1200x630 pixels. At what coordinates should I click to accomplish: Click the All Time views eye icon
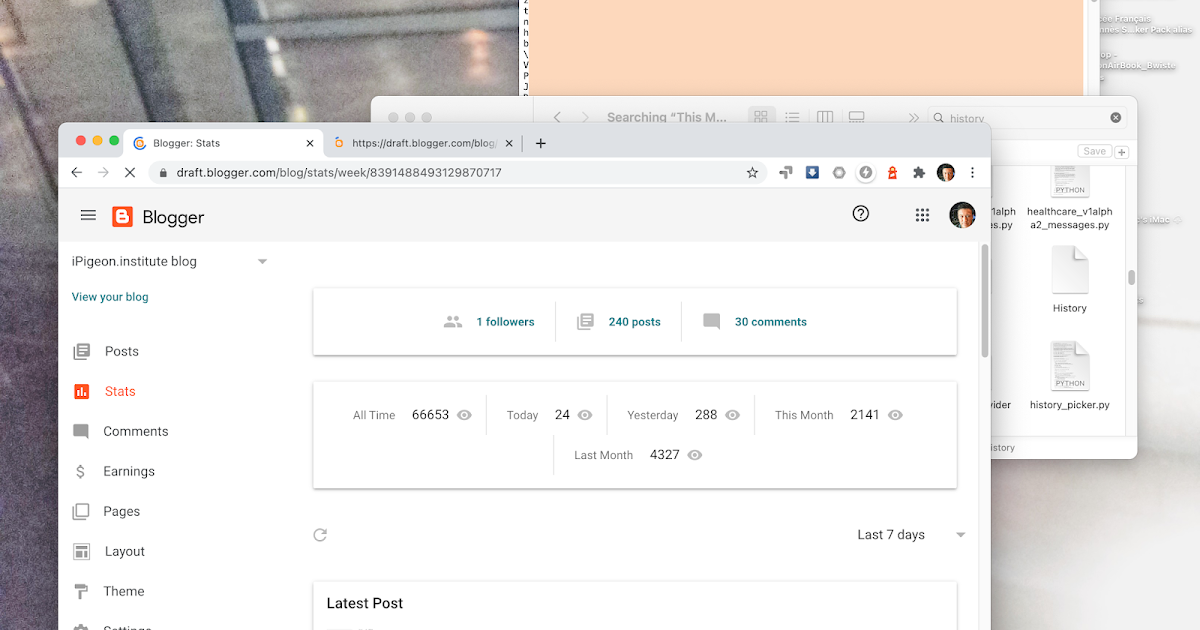tap(464, 415)
